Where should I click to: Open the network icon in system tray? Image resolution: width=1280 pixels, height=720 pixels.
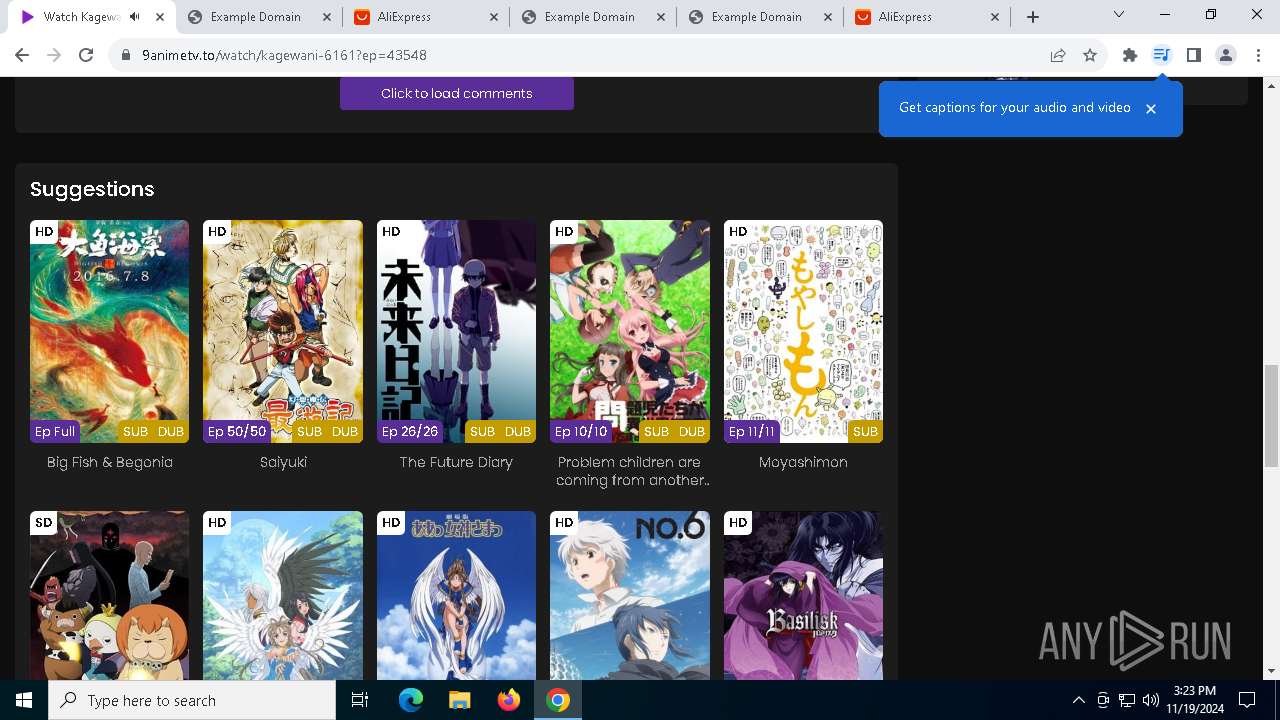point(1127,700)
